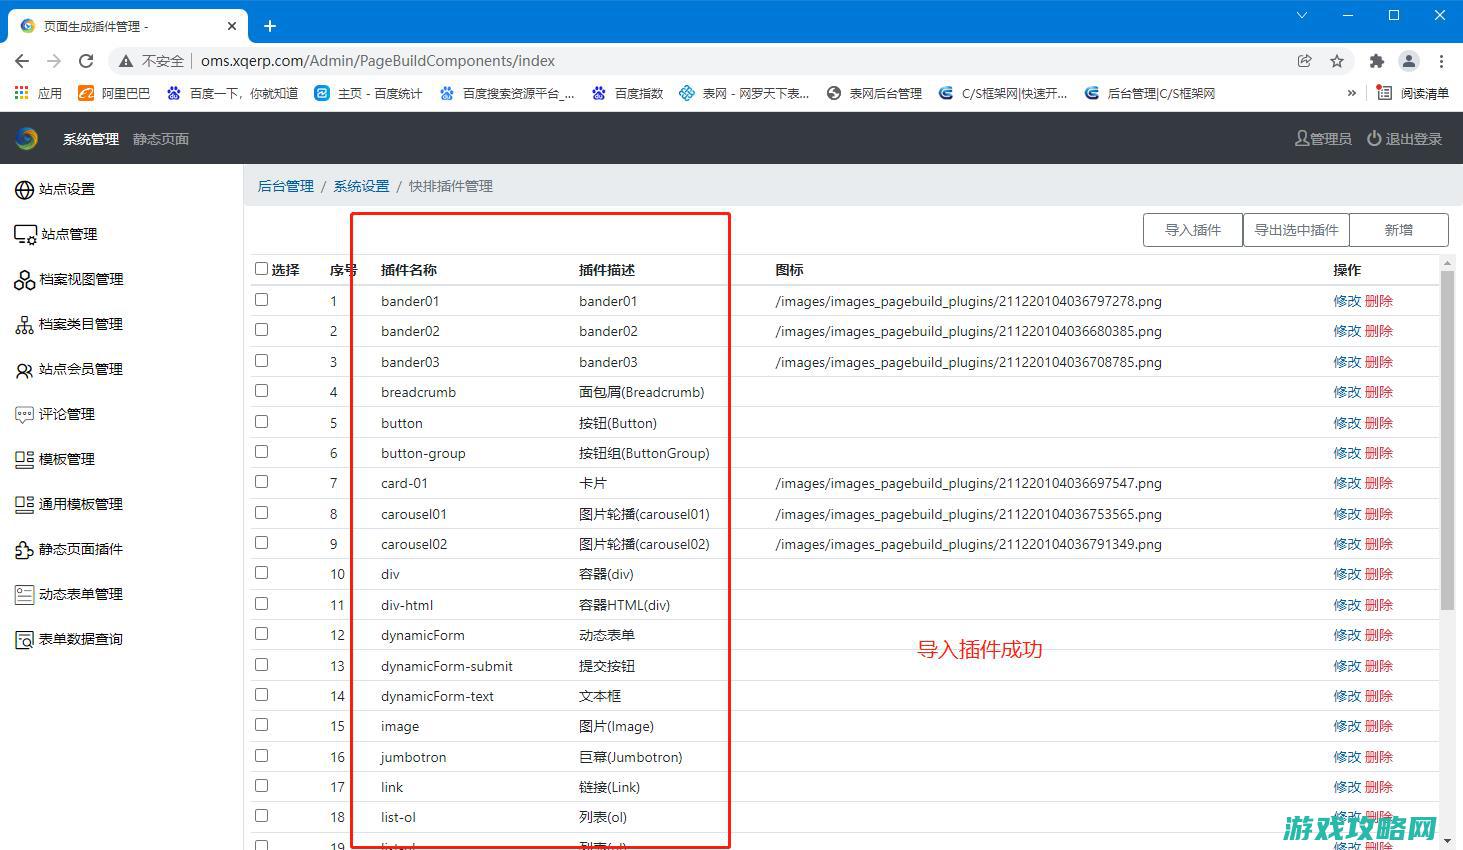Bookmark this page with star icon

pos(1337,61)
